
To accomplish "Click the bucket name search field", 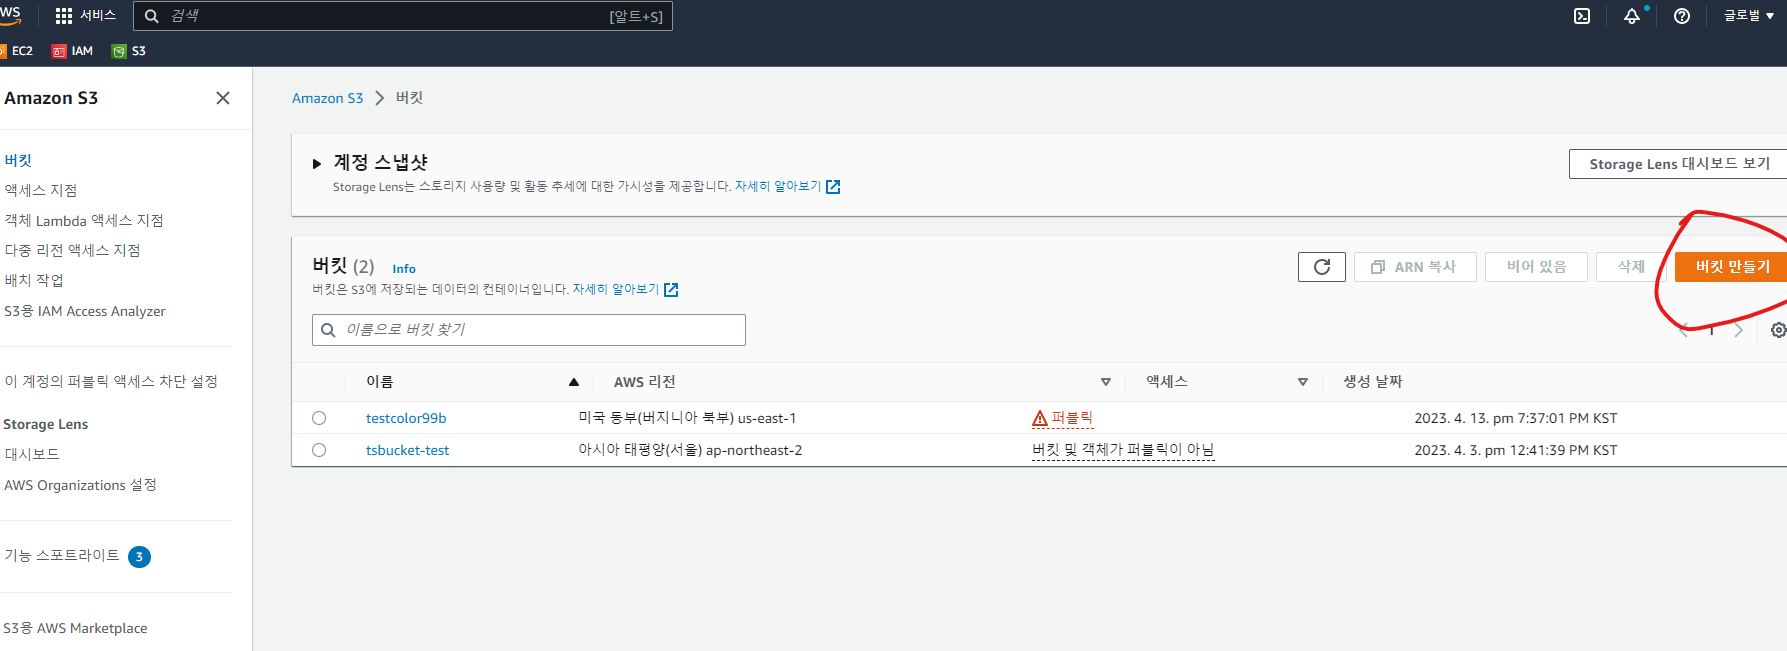I will (x=529, y=330).
